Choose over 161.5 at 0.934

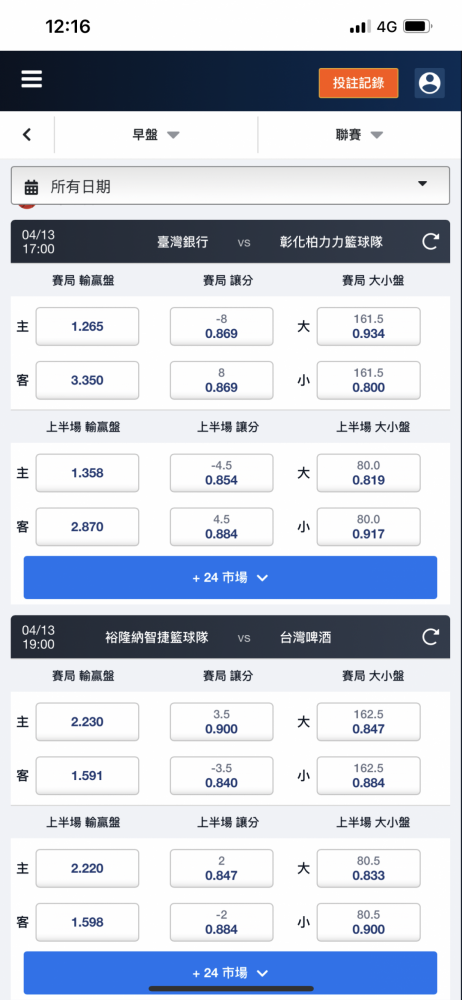[x=369, y=327]
